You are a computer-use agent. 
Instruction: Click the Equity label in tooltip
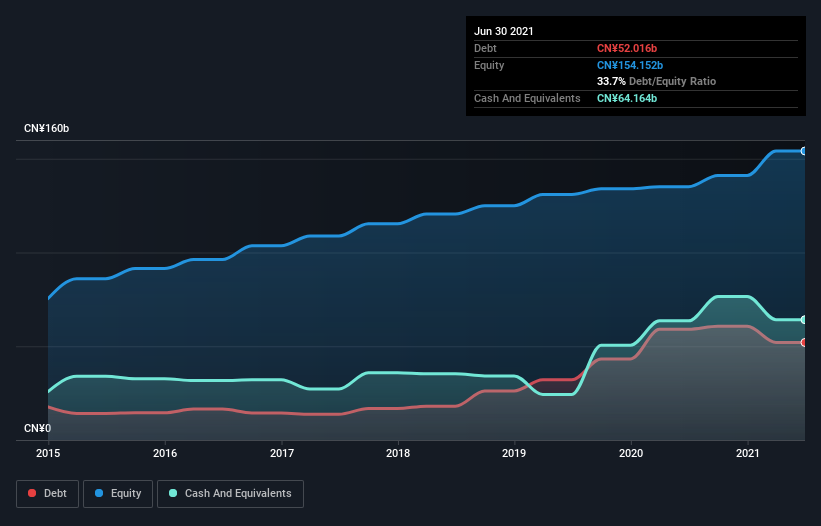(489, 65)
